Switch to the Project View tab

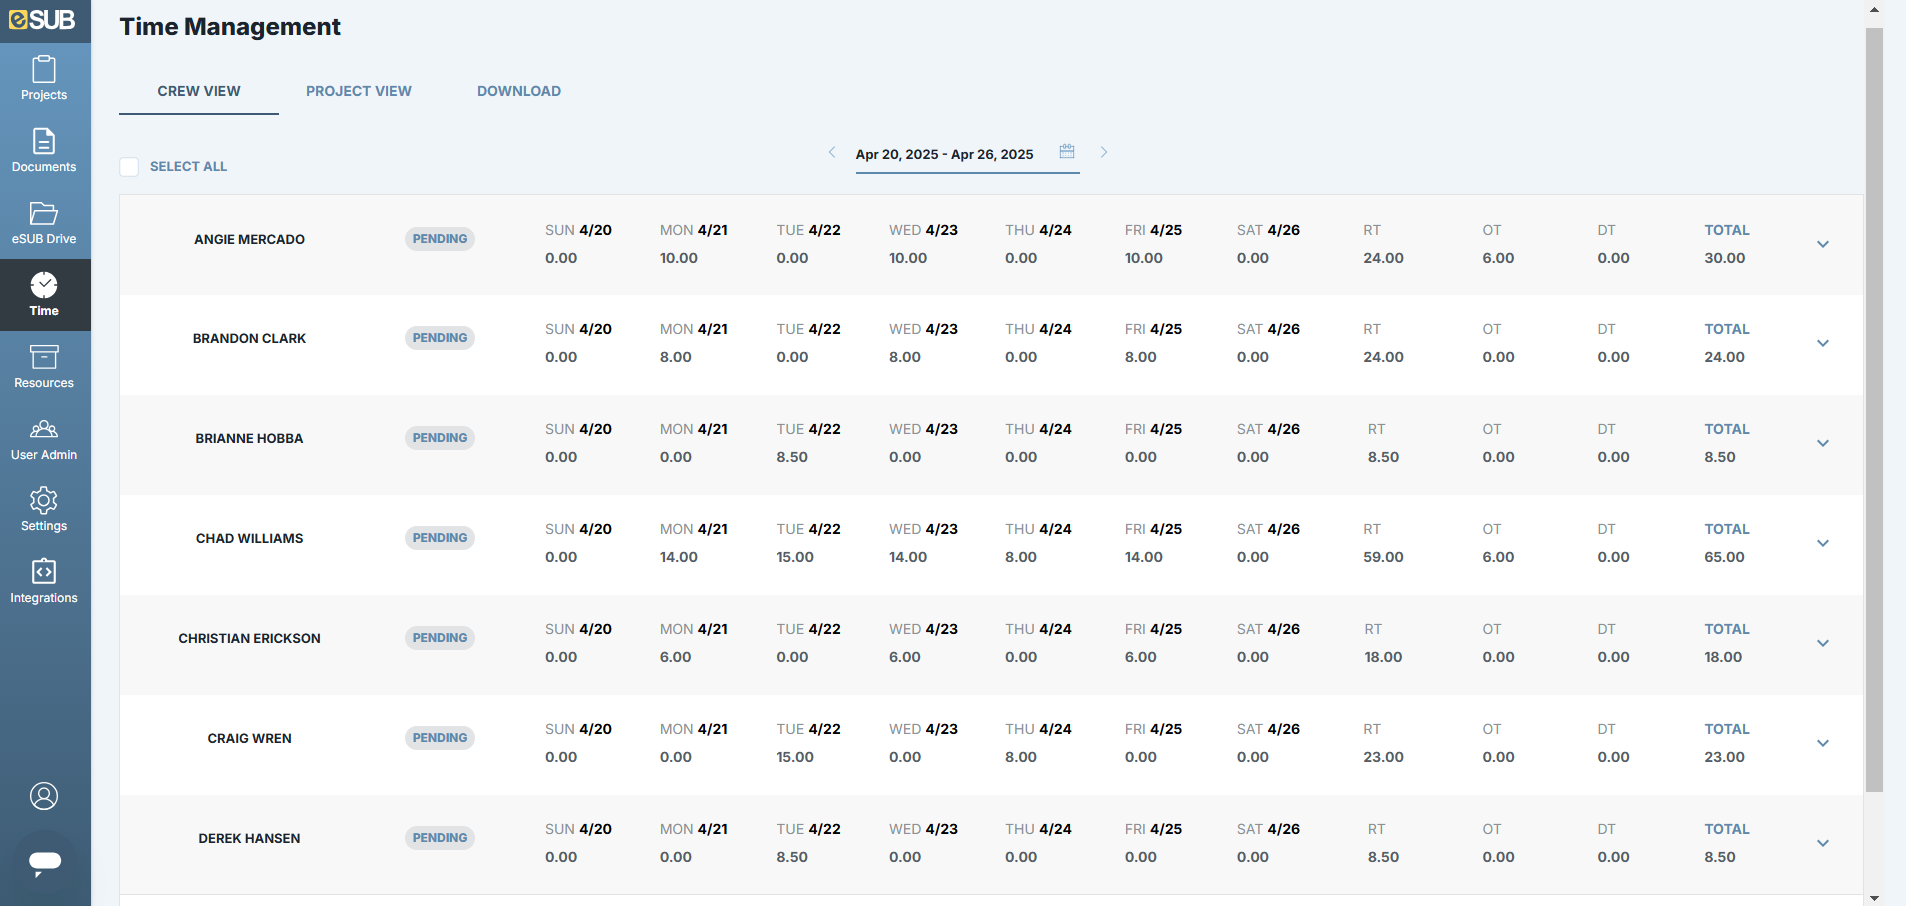[x=358, y=91]
